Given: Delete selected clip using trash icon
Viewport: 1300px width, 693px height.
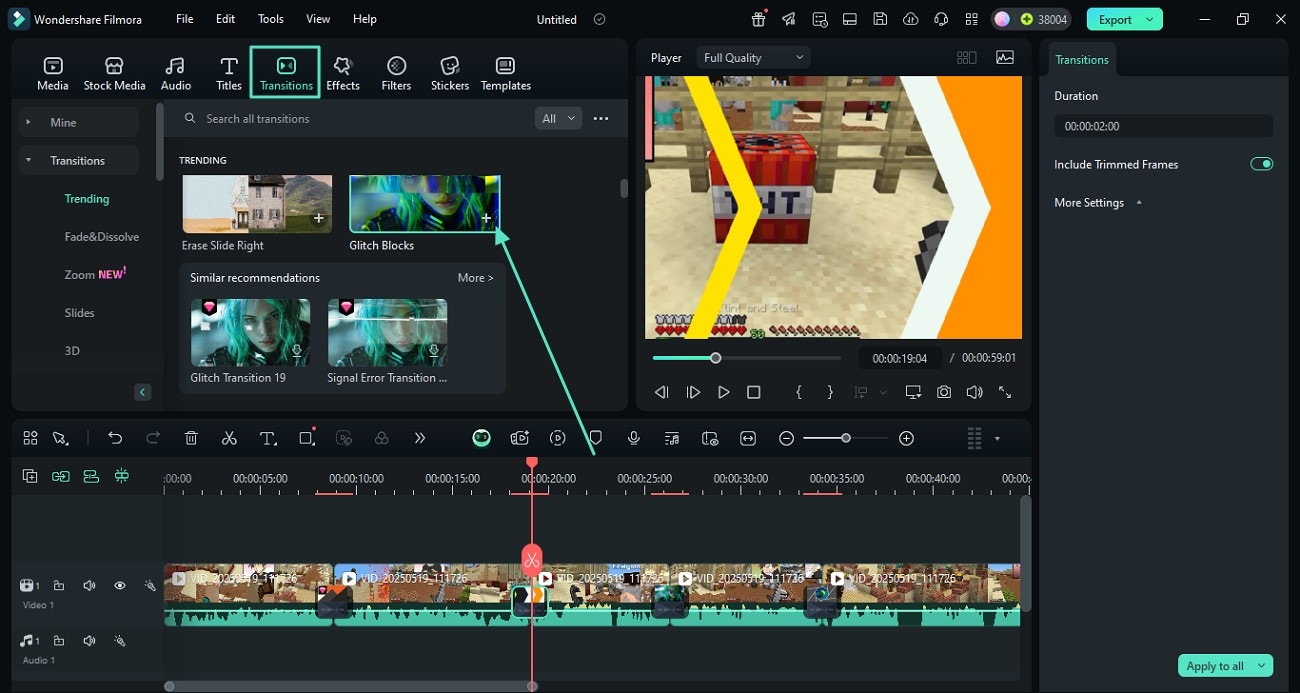Looking at the screenshot, I should [x=191, y=438].
